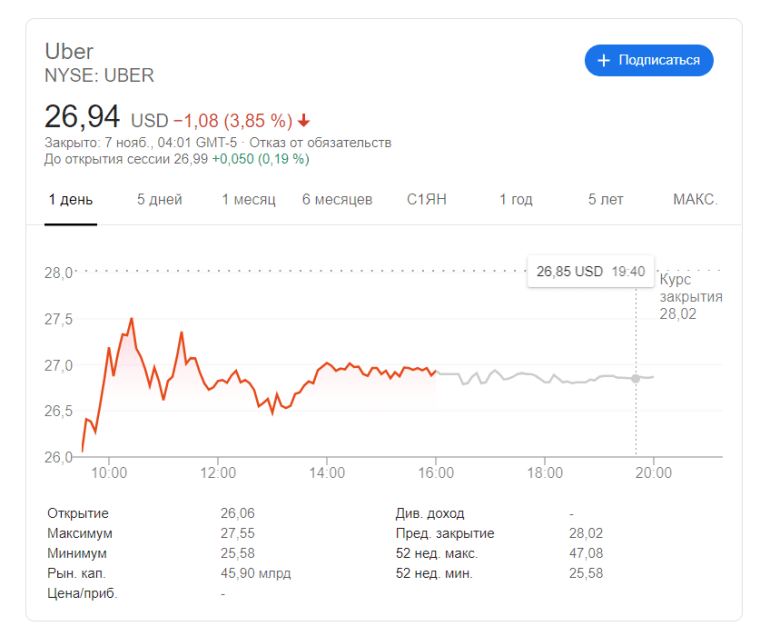This screenshot has height=636, width=770.
Task: Click the 12:00 time axis label
Action: coord(218,473)
